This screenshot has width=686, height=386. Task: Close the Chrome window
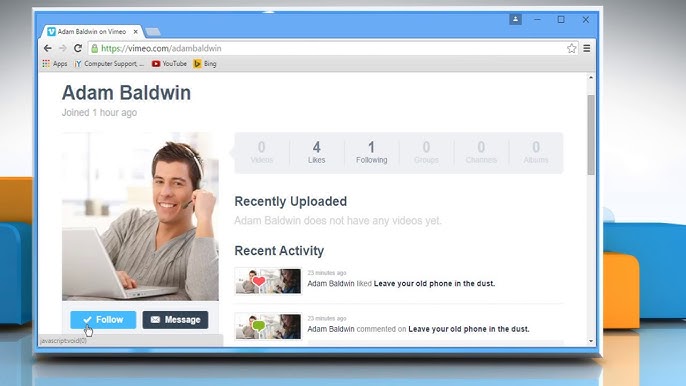[585, 19]
